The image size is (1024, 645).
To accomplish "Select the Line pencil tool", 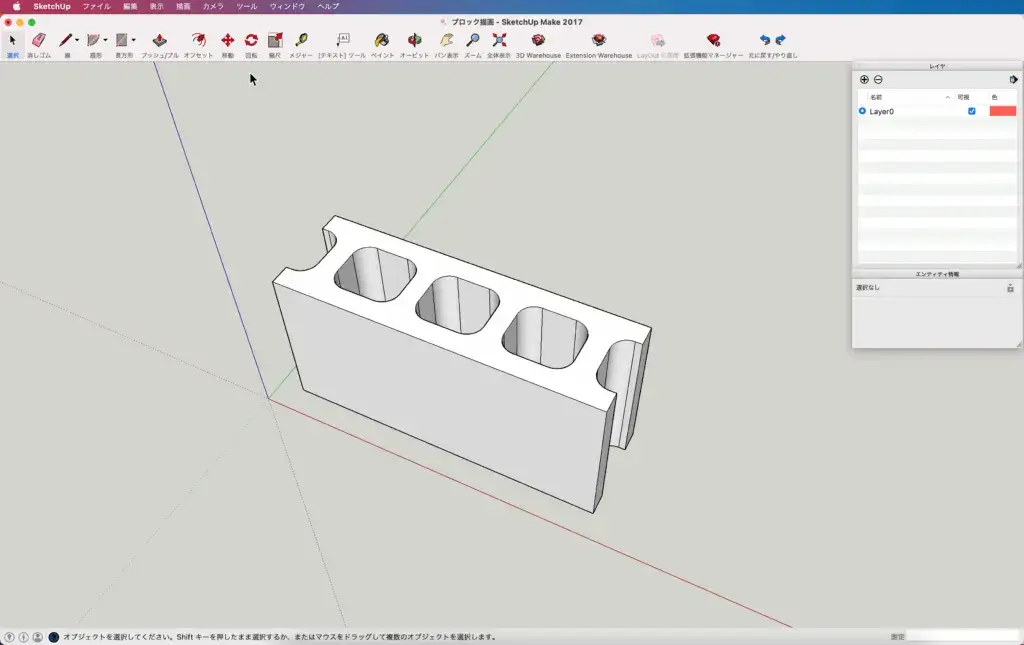I will click(65, 40).
